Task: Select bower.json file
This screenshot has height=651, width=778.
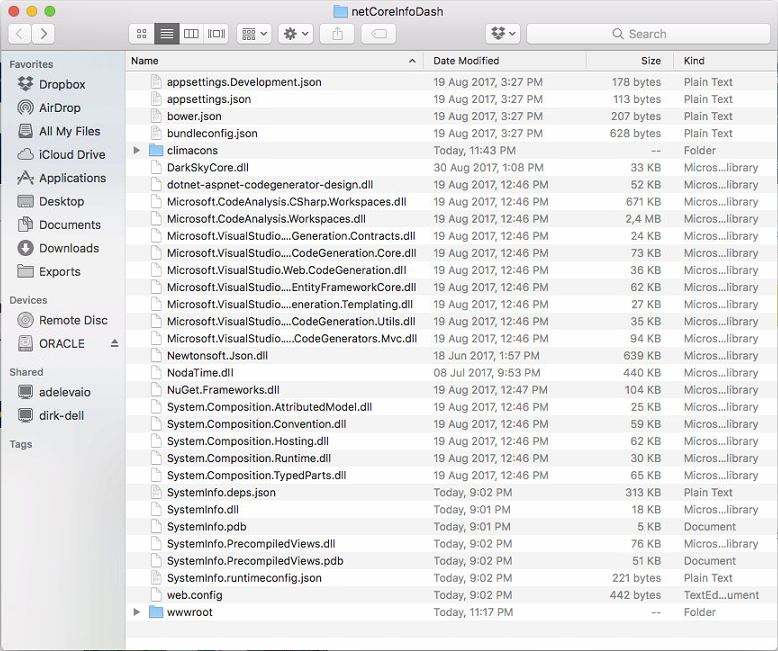Action: pyautogui.click(x=452, y=116)
